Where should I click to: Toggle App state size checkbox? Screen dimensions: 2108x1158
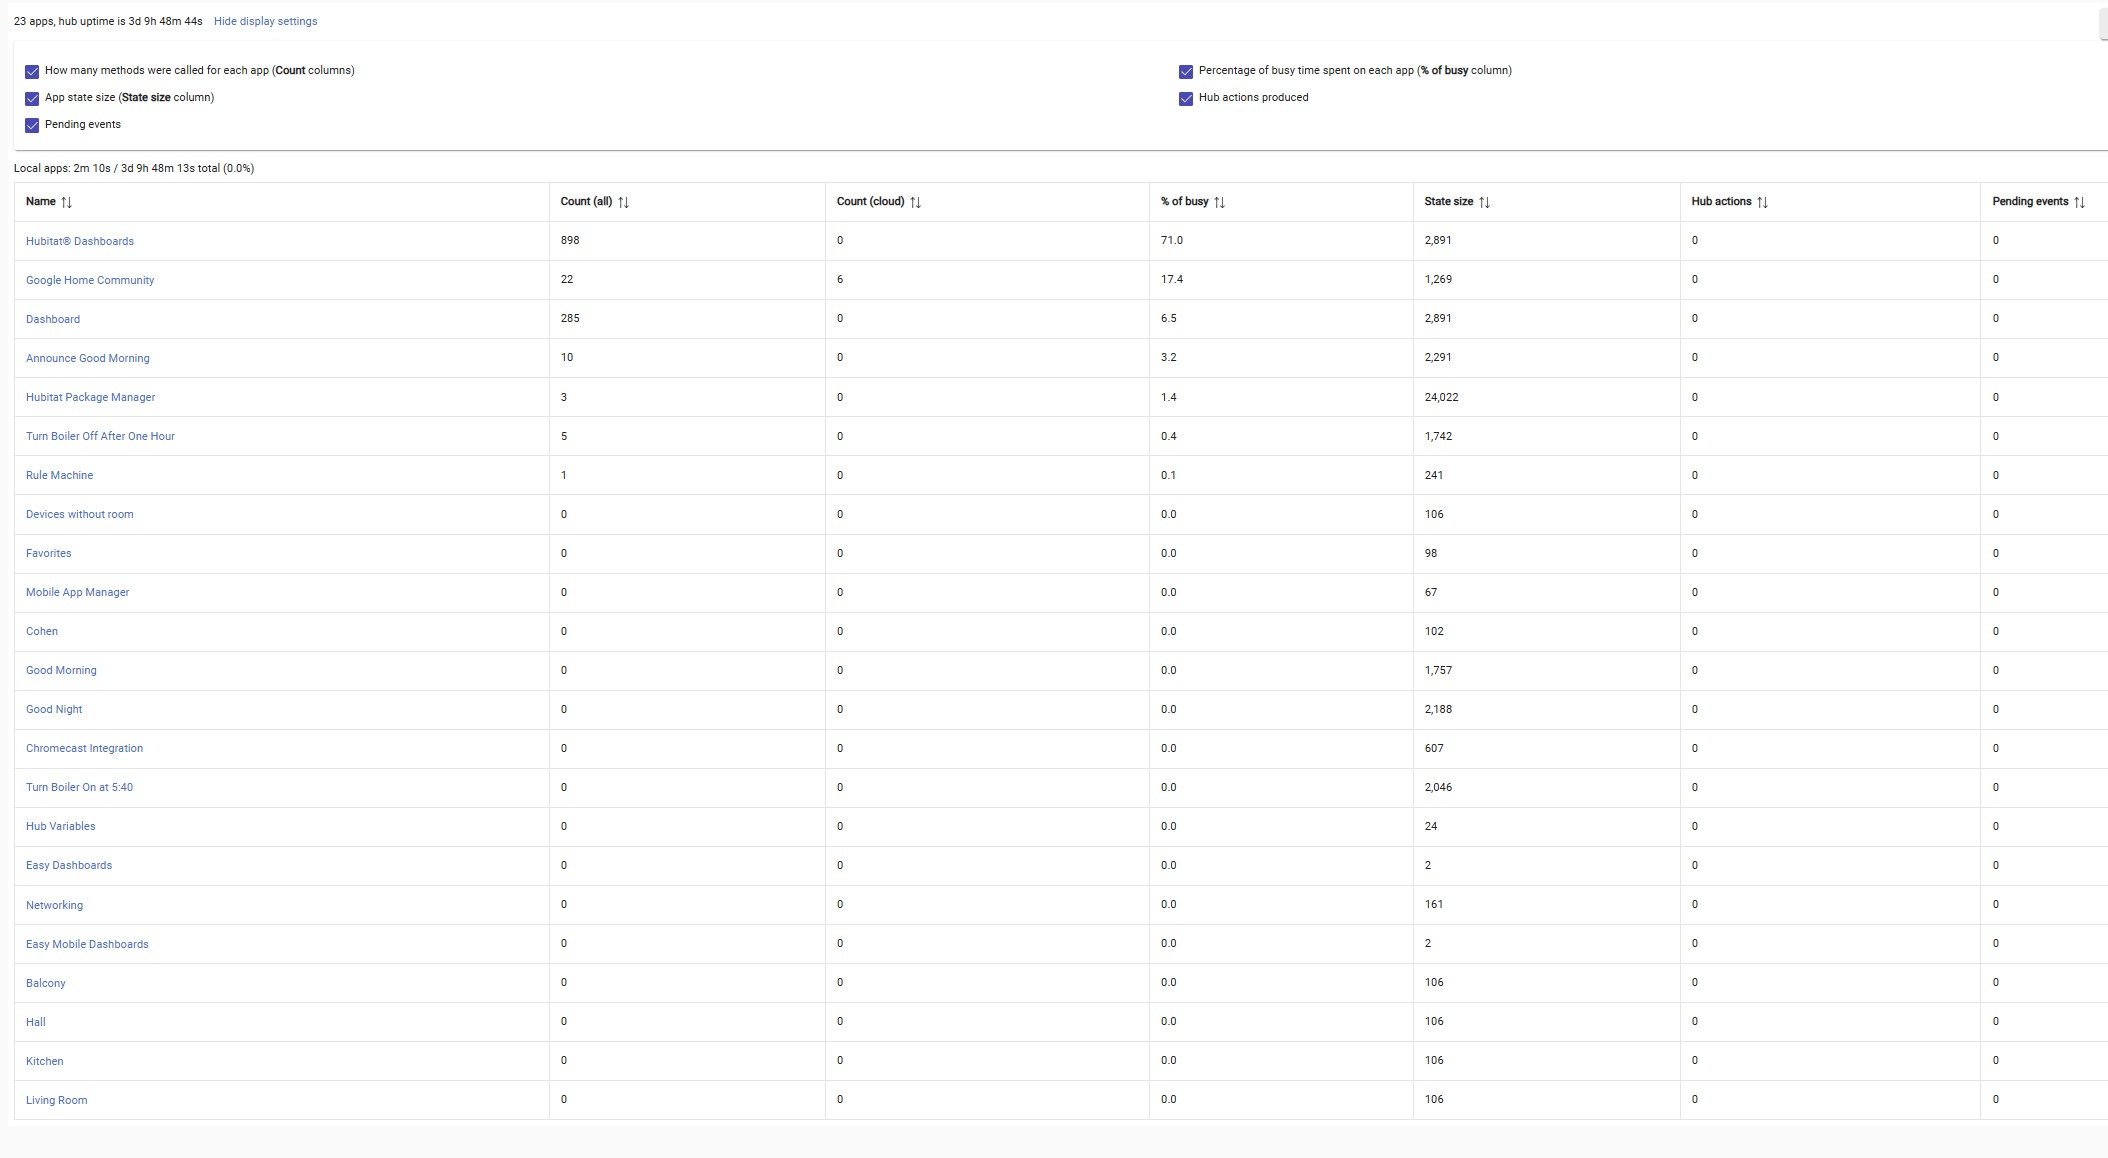pyautogui.click(x=32, y=98)
